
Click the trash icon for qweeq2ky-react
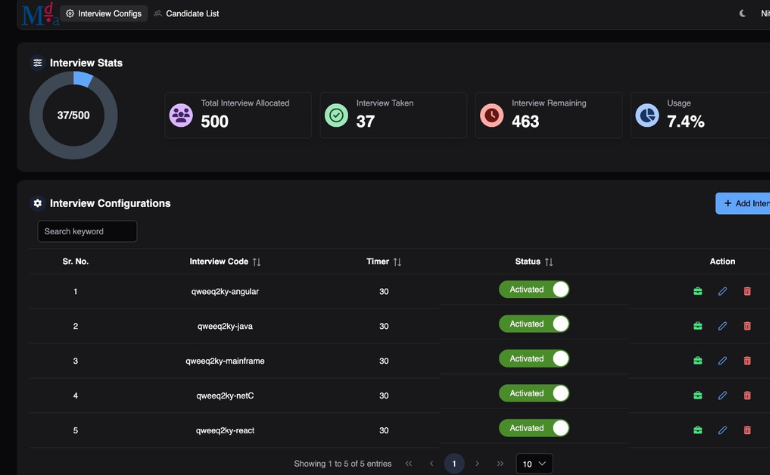747,430
